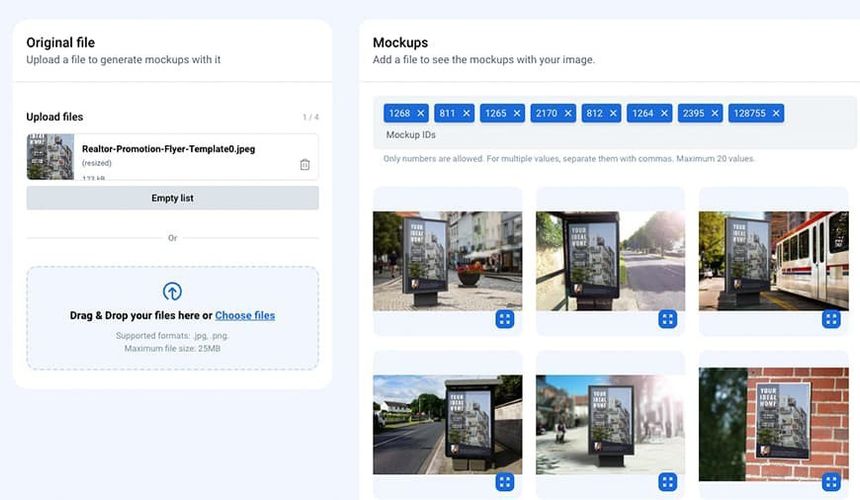Image resolution: width=860 pixels, height=500 pixels.
Task: Open the Choose files link
Action: 245,315
